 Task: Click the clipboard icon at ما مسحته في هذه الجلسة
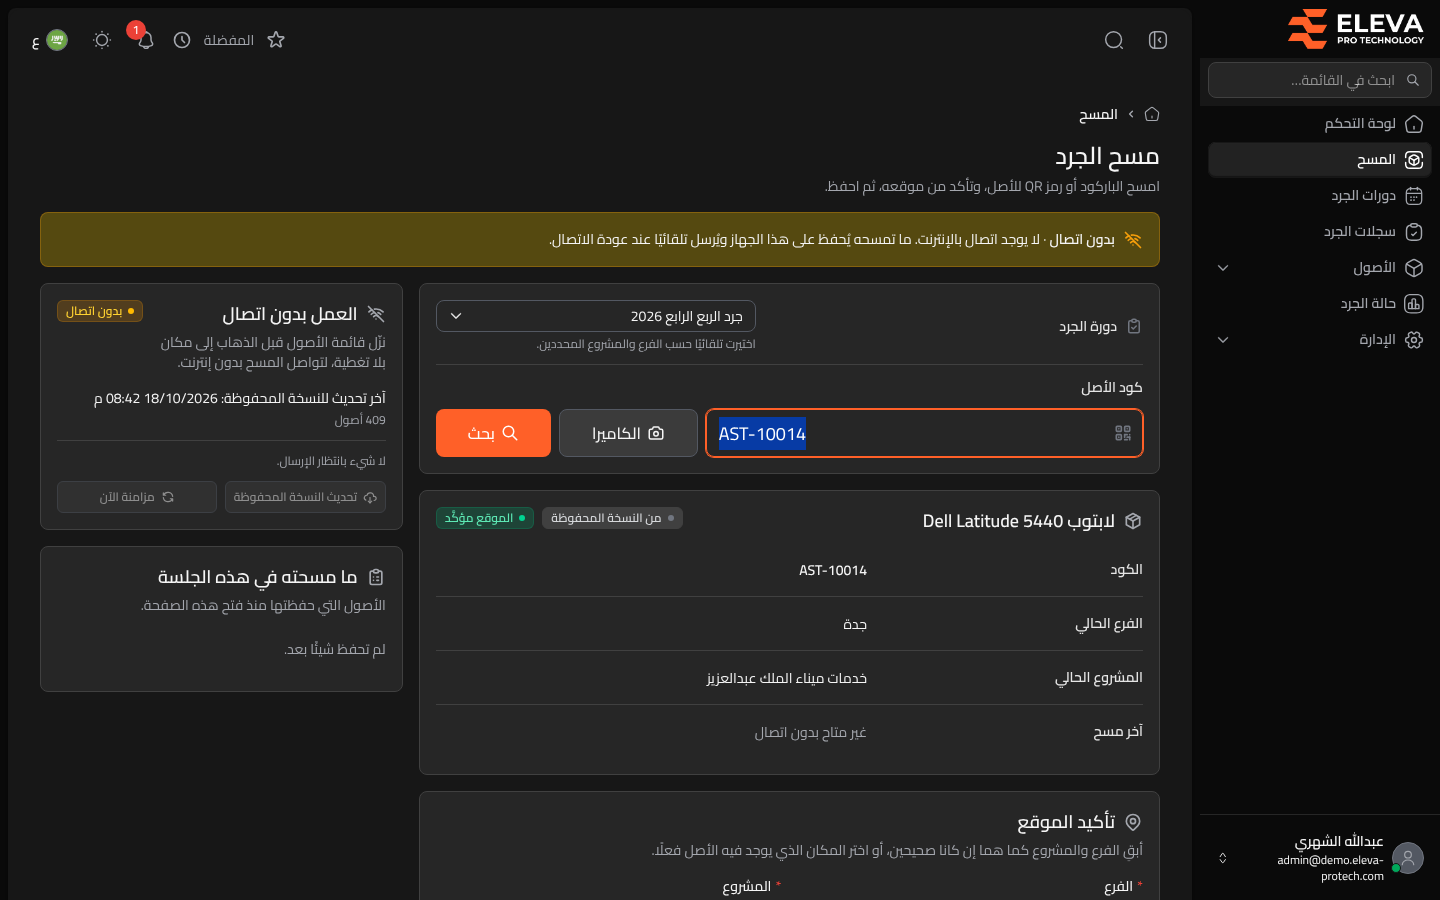[x=376, y=577]
